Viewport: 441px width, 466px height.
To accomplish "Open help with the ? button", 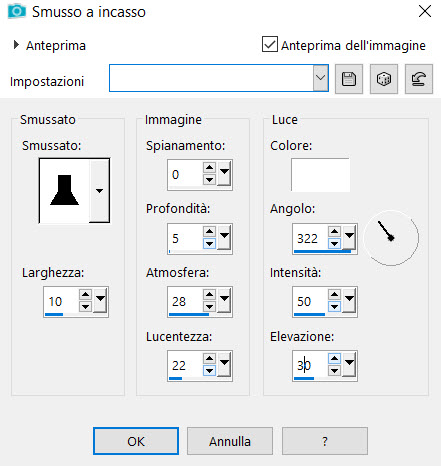I will click(x=325, y=441).
